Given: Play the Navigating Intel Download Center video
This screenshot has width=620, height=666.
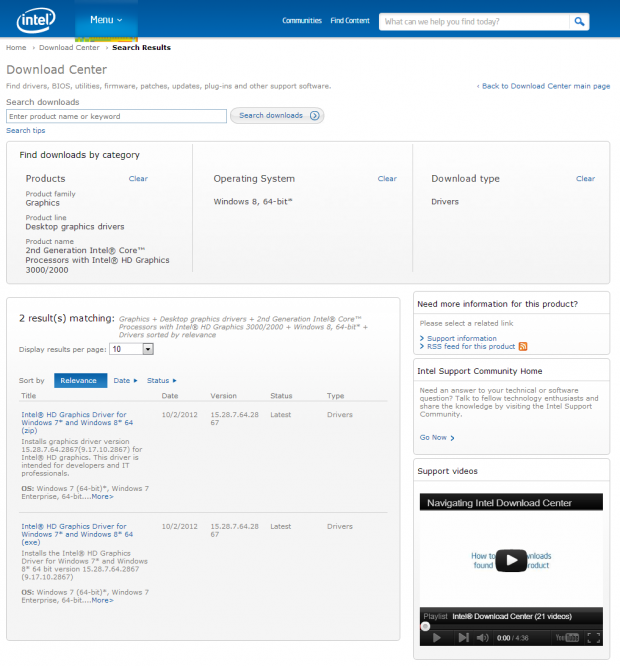Looking at the screenshot, I should 511,560.
